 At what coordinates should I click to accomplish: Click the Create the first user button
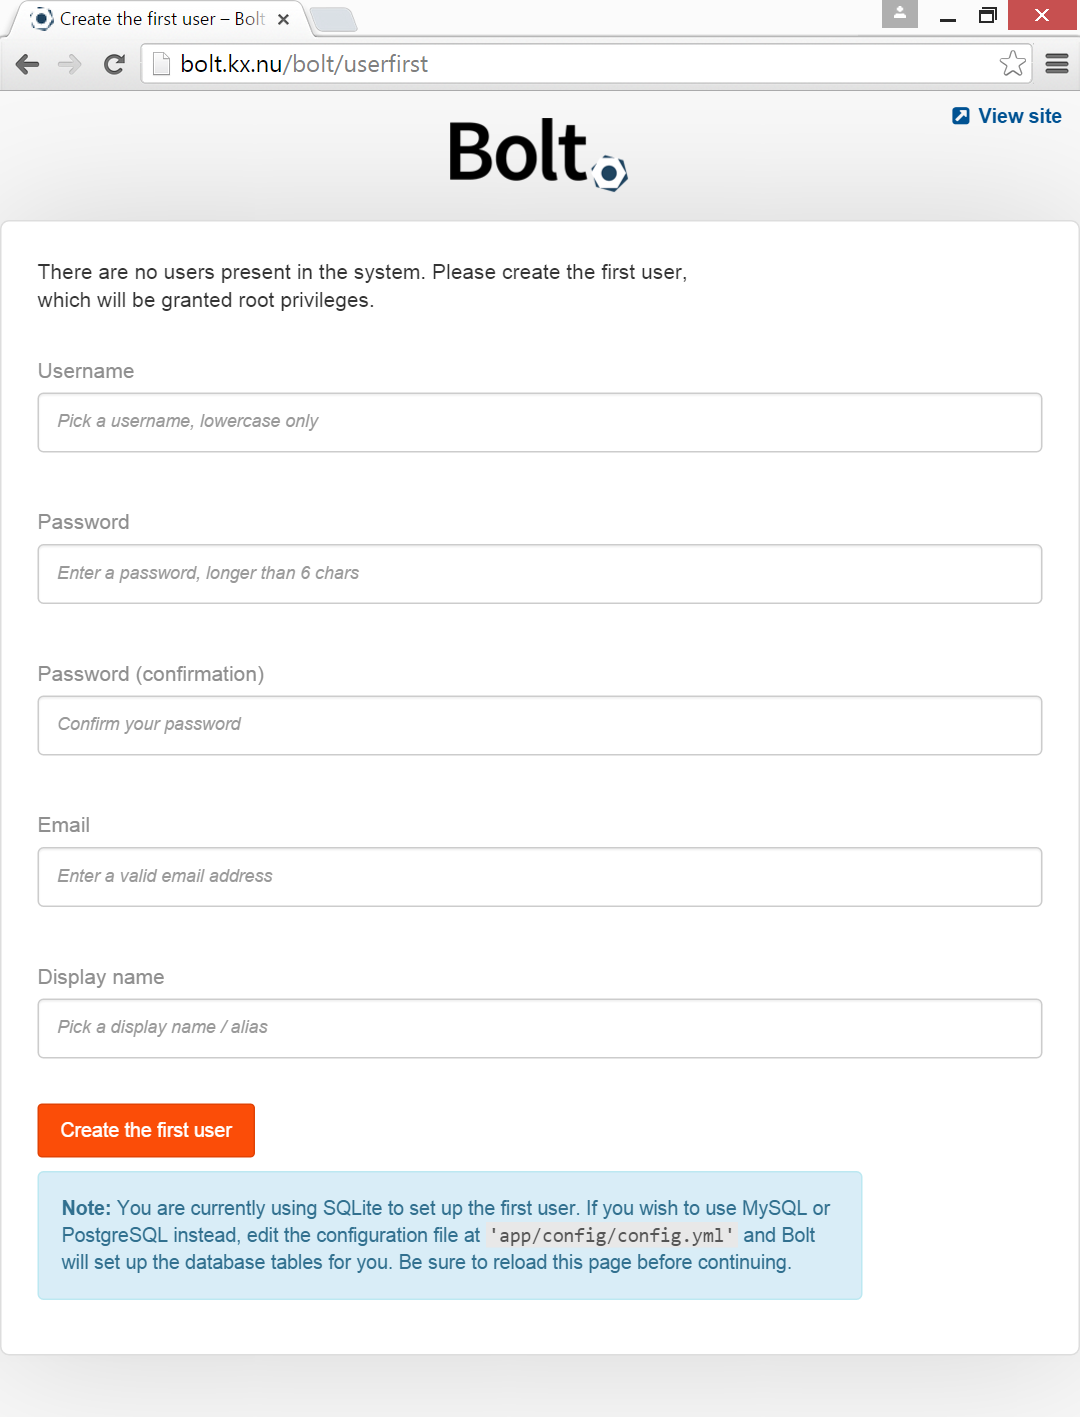[146, 1130]
